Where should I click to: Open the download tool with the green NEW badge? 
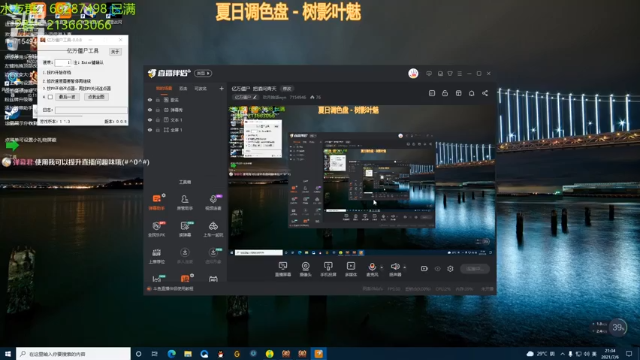(213, 256)
